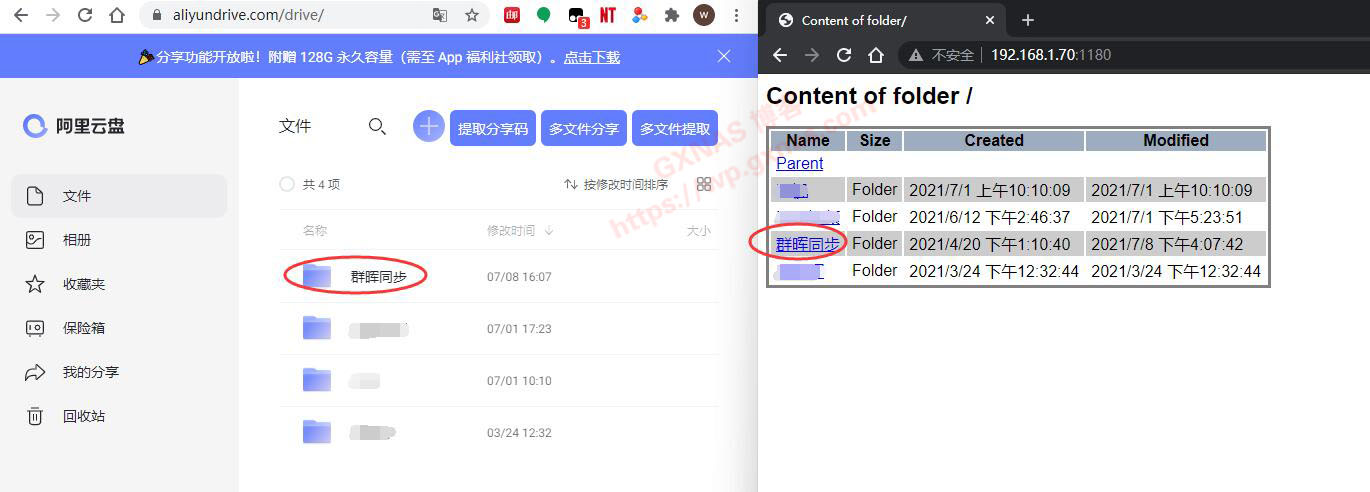Screen dimensions: 1370x492
Task: Click the 多文件分享 button
Action: (x=584, y=128)
